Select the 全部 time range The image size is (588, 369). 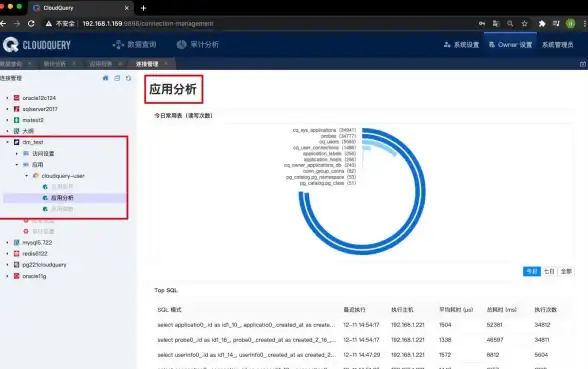566,271
